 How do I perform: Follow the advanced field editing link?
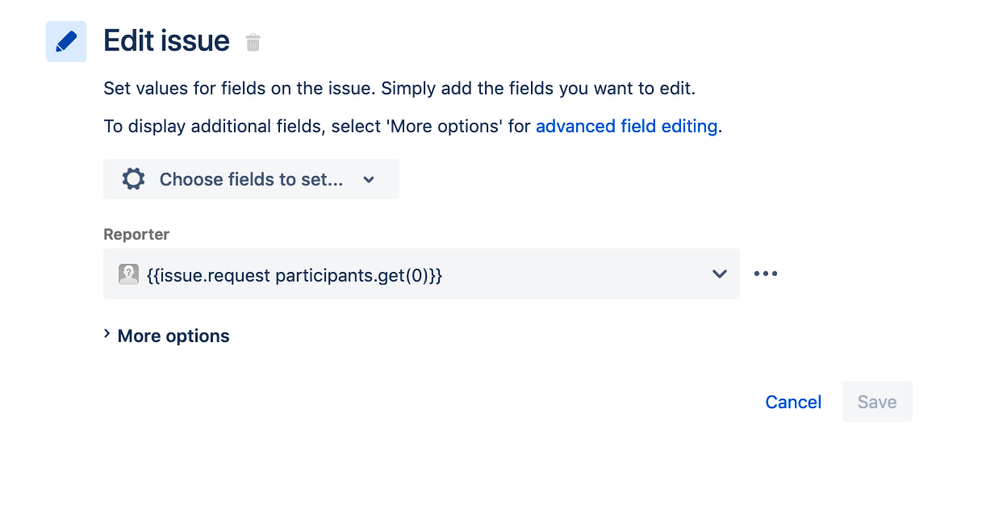[626, 126]
